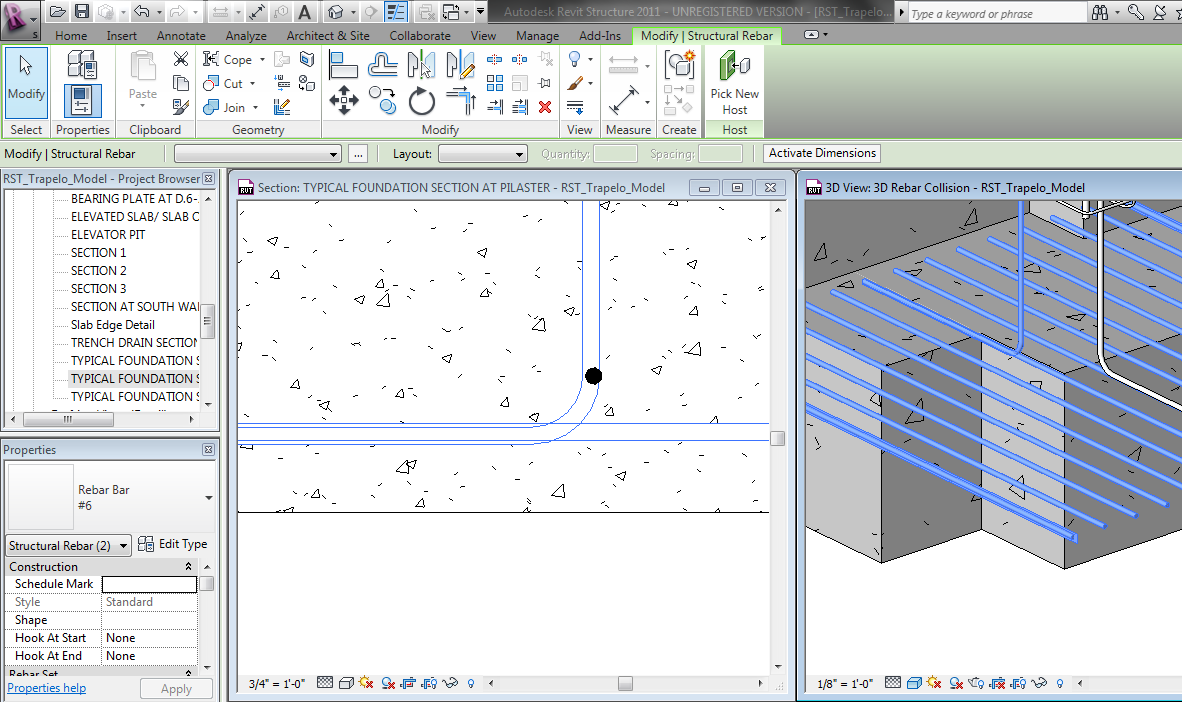Image resolution: width=1182 pixels, height=702 pixels.
Task: Click the Cope geometry tool
Action: [228, 59]
